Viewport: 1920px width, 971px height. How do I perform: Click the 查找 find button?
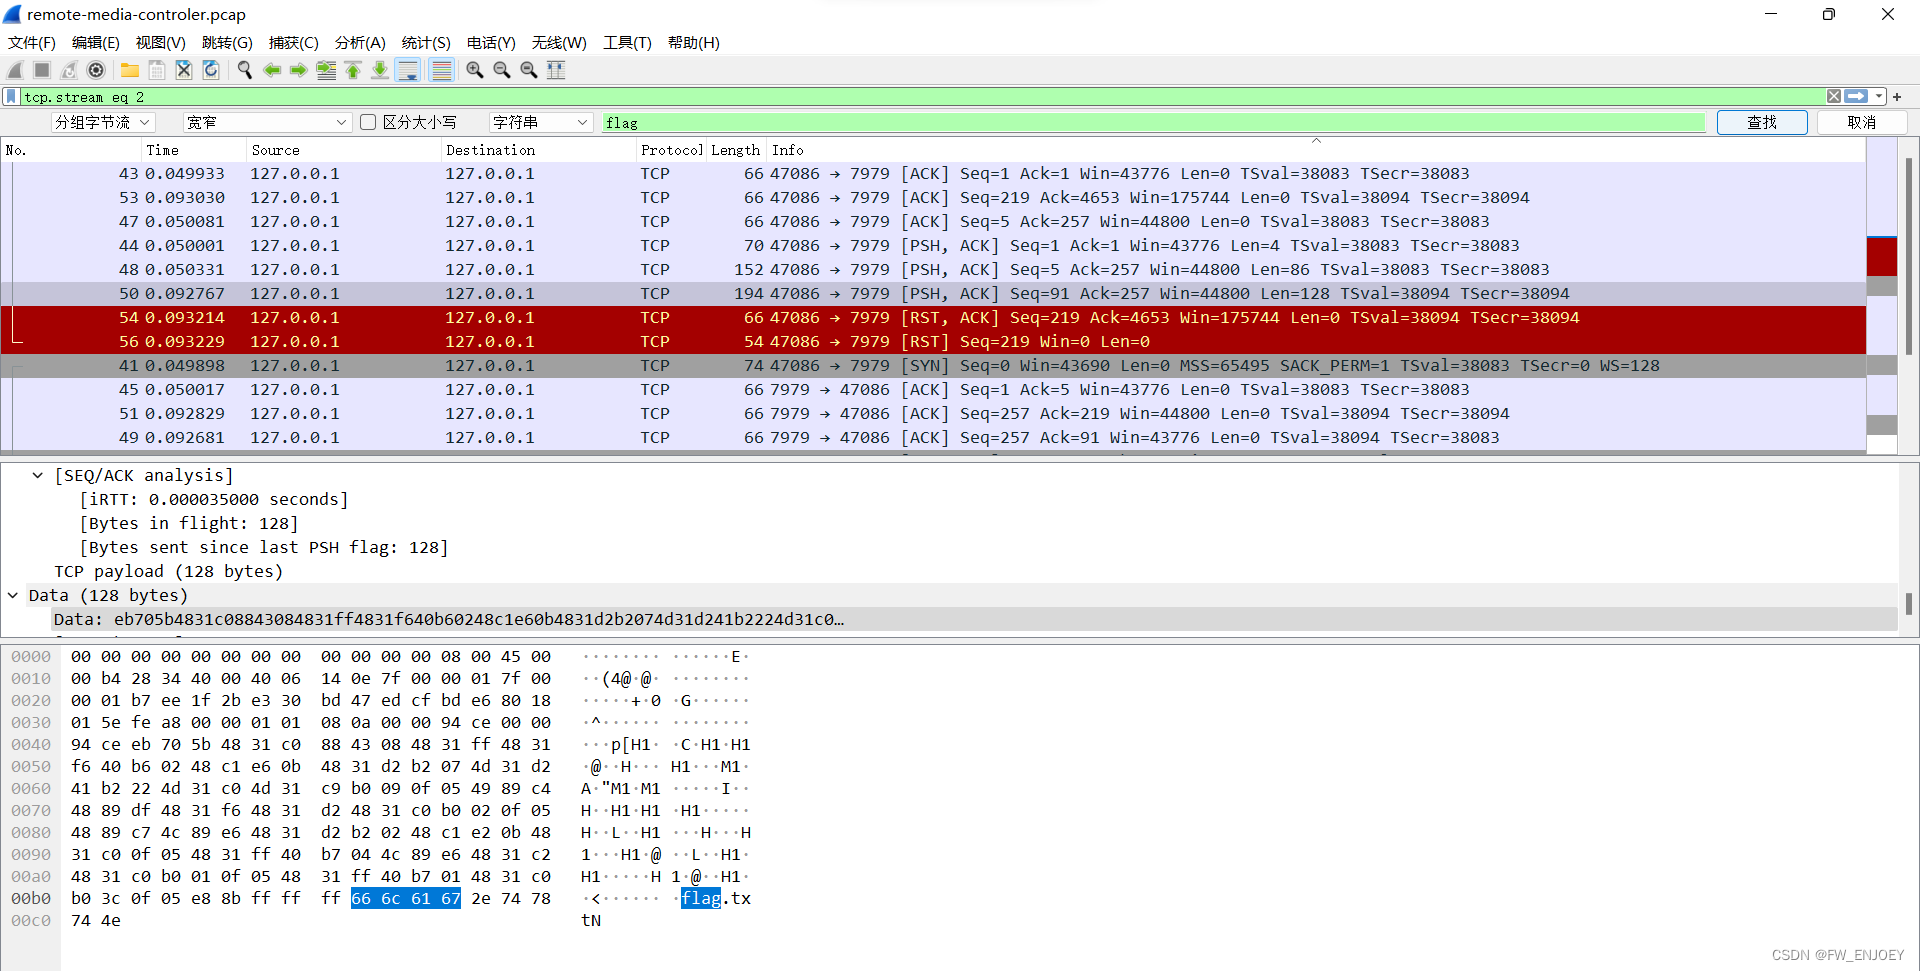(x=1762, y=122)
